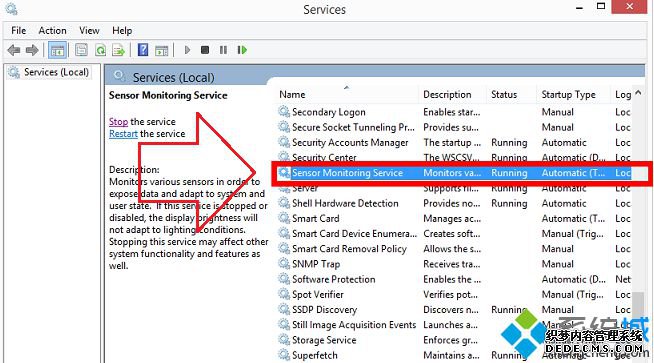Open the Help menu
654x363 pixels.
122,30
